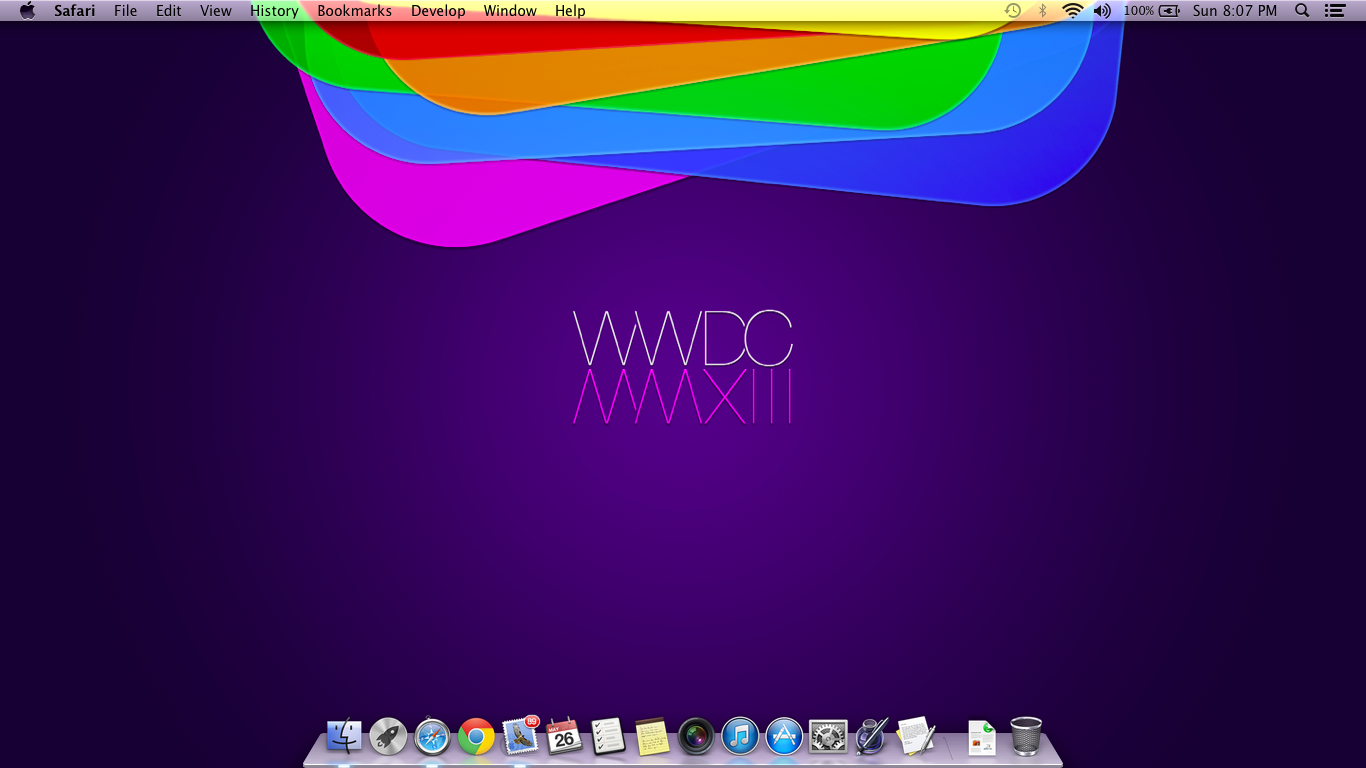Launch Google Chrome from the dock
The image size is (1366, 768).
point(476,738)
